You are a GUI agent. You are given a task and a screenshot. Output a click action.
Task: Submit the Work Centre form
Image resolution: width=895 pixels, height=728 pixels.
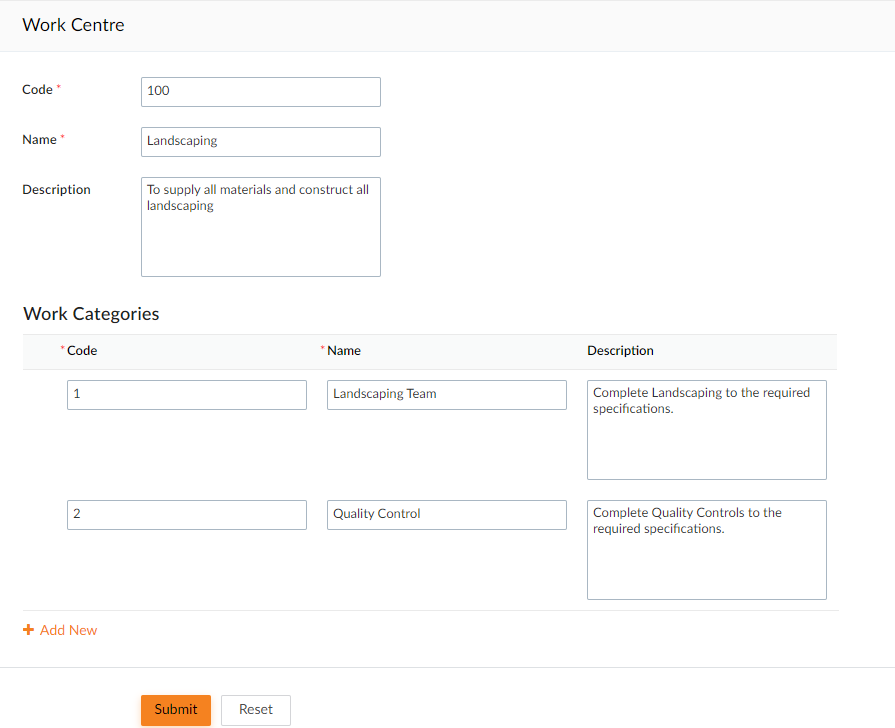tap(176, 710)
